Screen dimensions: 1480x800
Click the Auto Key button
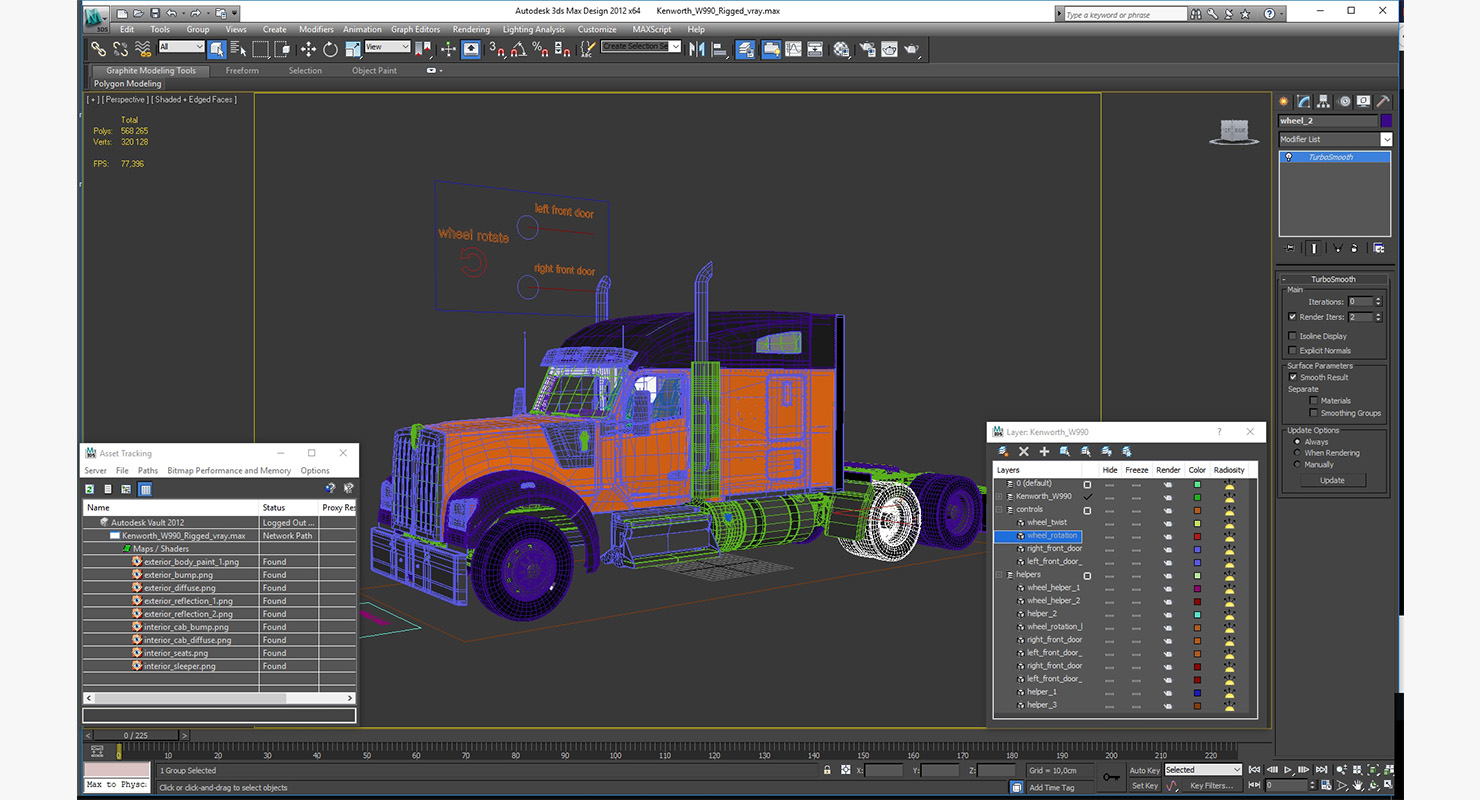pyautogui.click(x=1144, y=770)
